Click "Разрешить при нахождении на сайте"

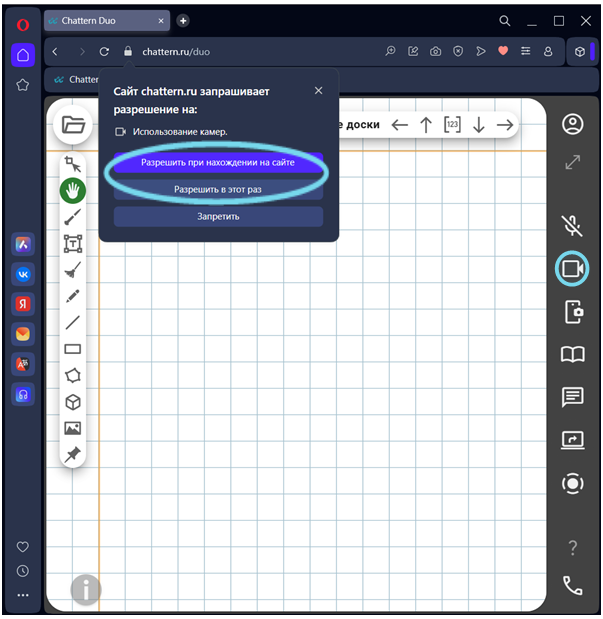(x=217, y=162)
